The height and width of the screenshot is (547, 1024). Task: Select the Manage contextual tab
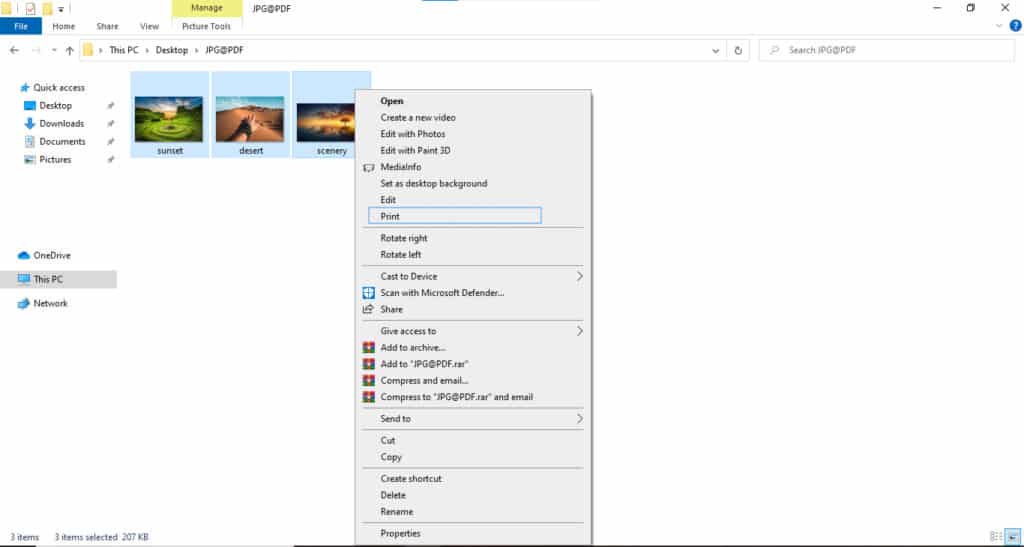click(x=206, y=8)
